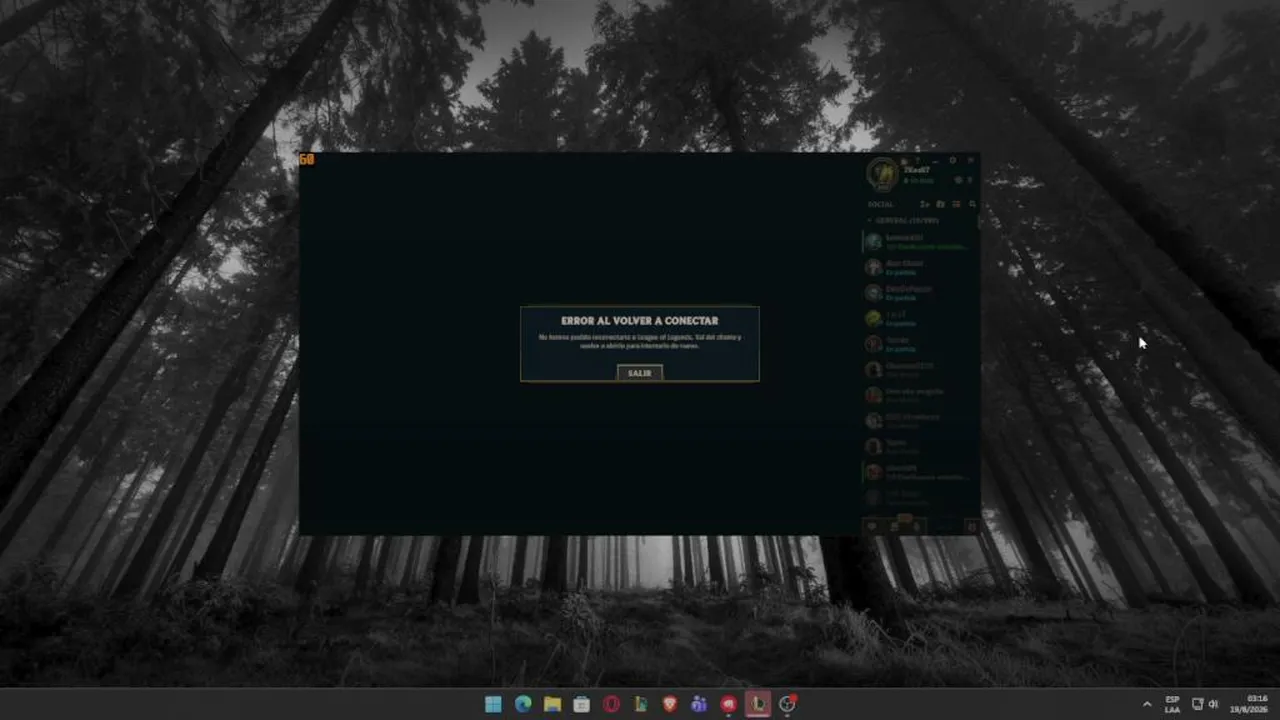Select friend Alex Chovi in the friends list

point(920,267)
